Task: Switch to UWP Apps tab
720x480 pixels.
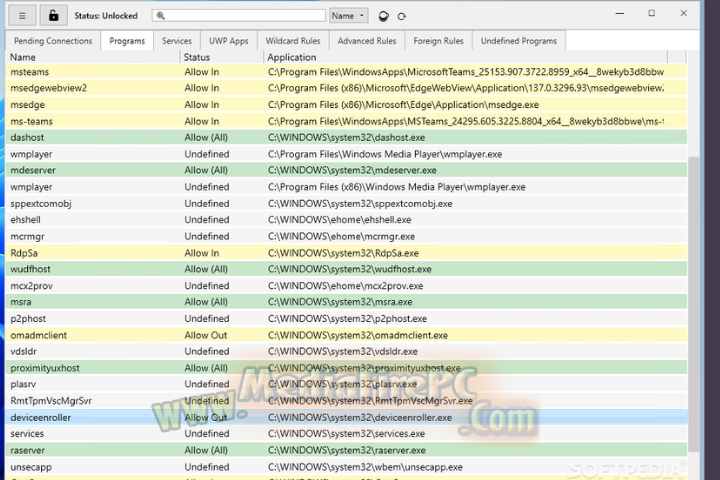Action: pyautogui.click(x=229, y=41)
